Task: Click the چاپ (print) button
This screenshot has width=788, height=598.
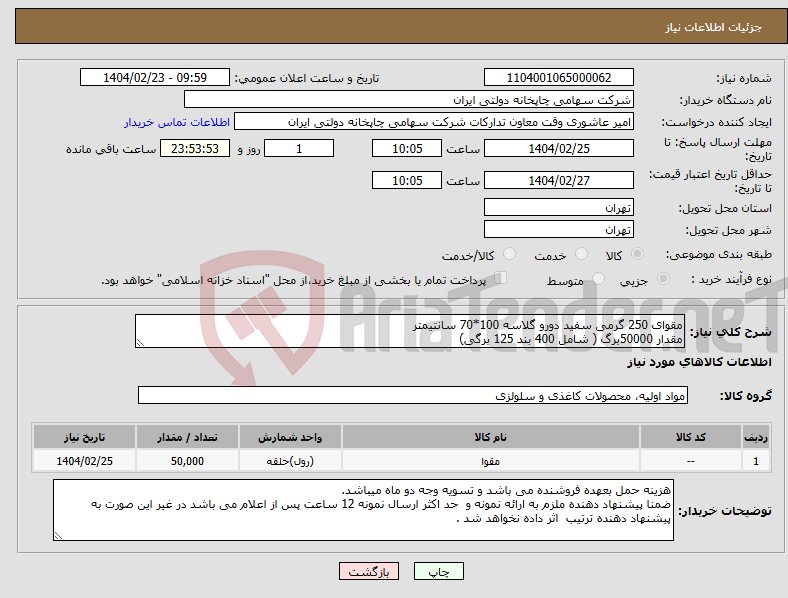Action: (x=438, y=571)
